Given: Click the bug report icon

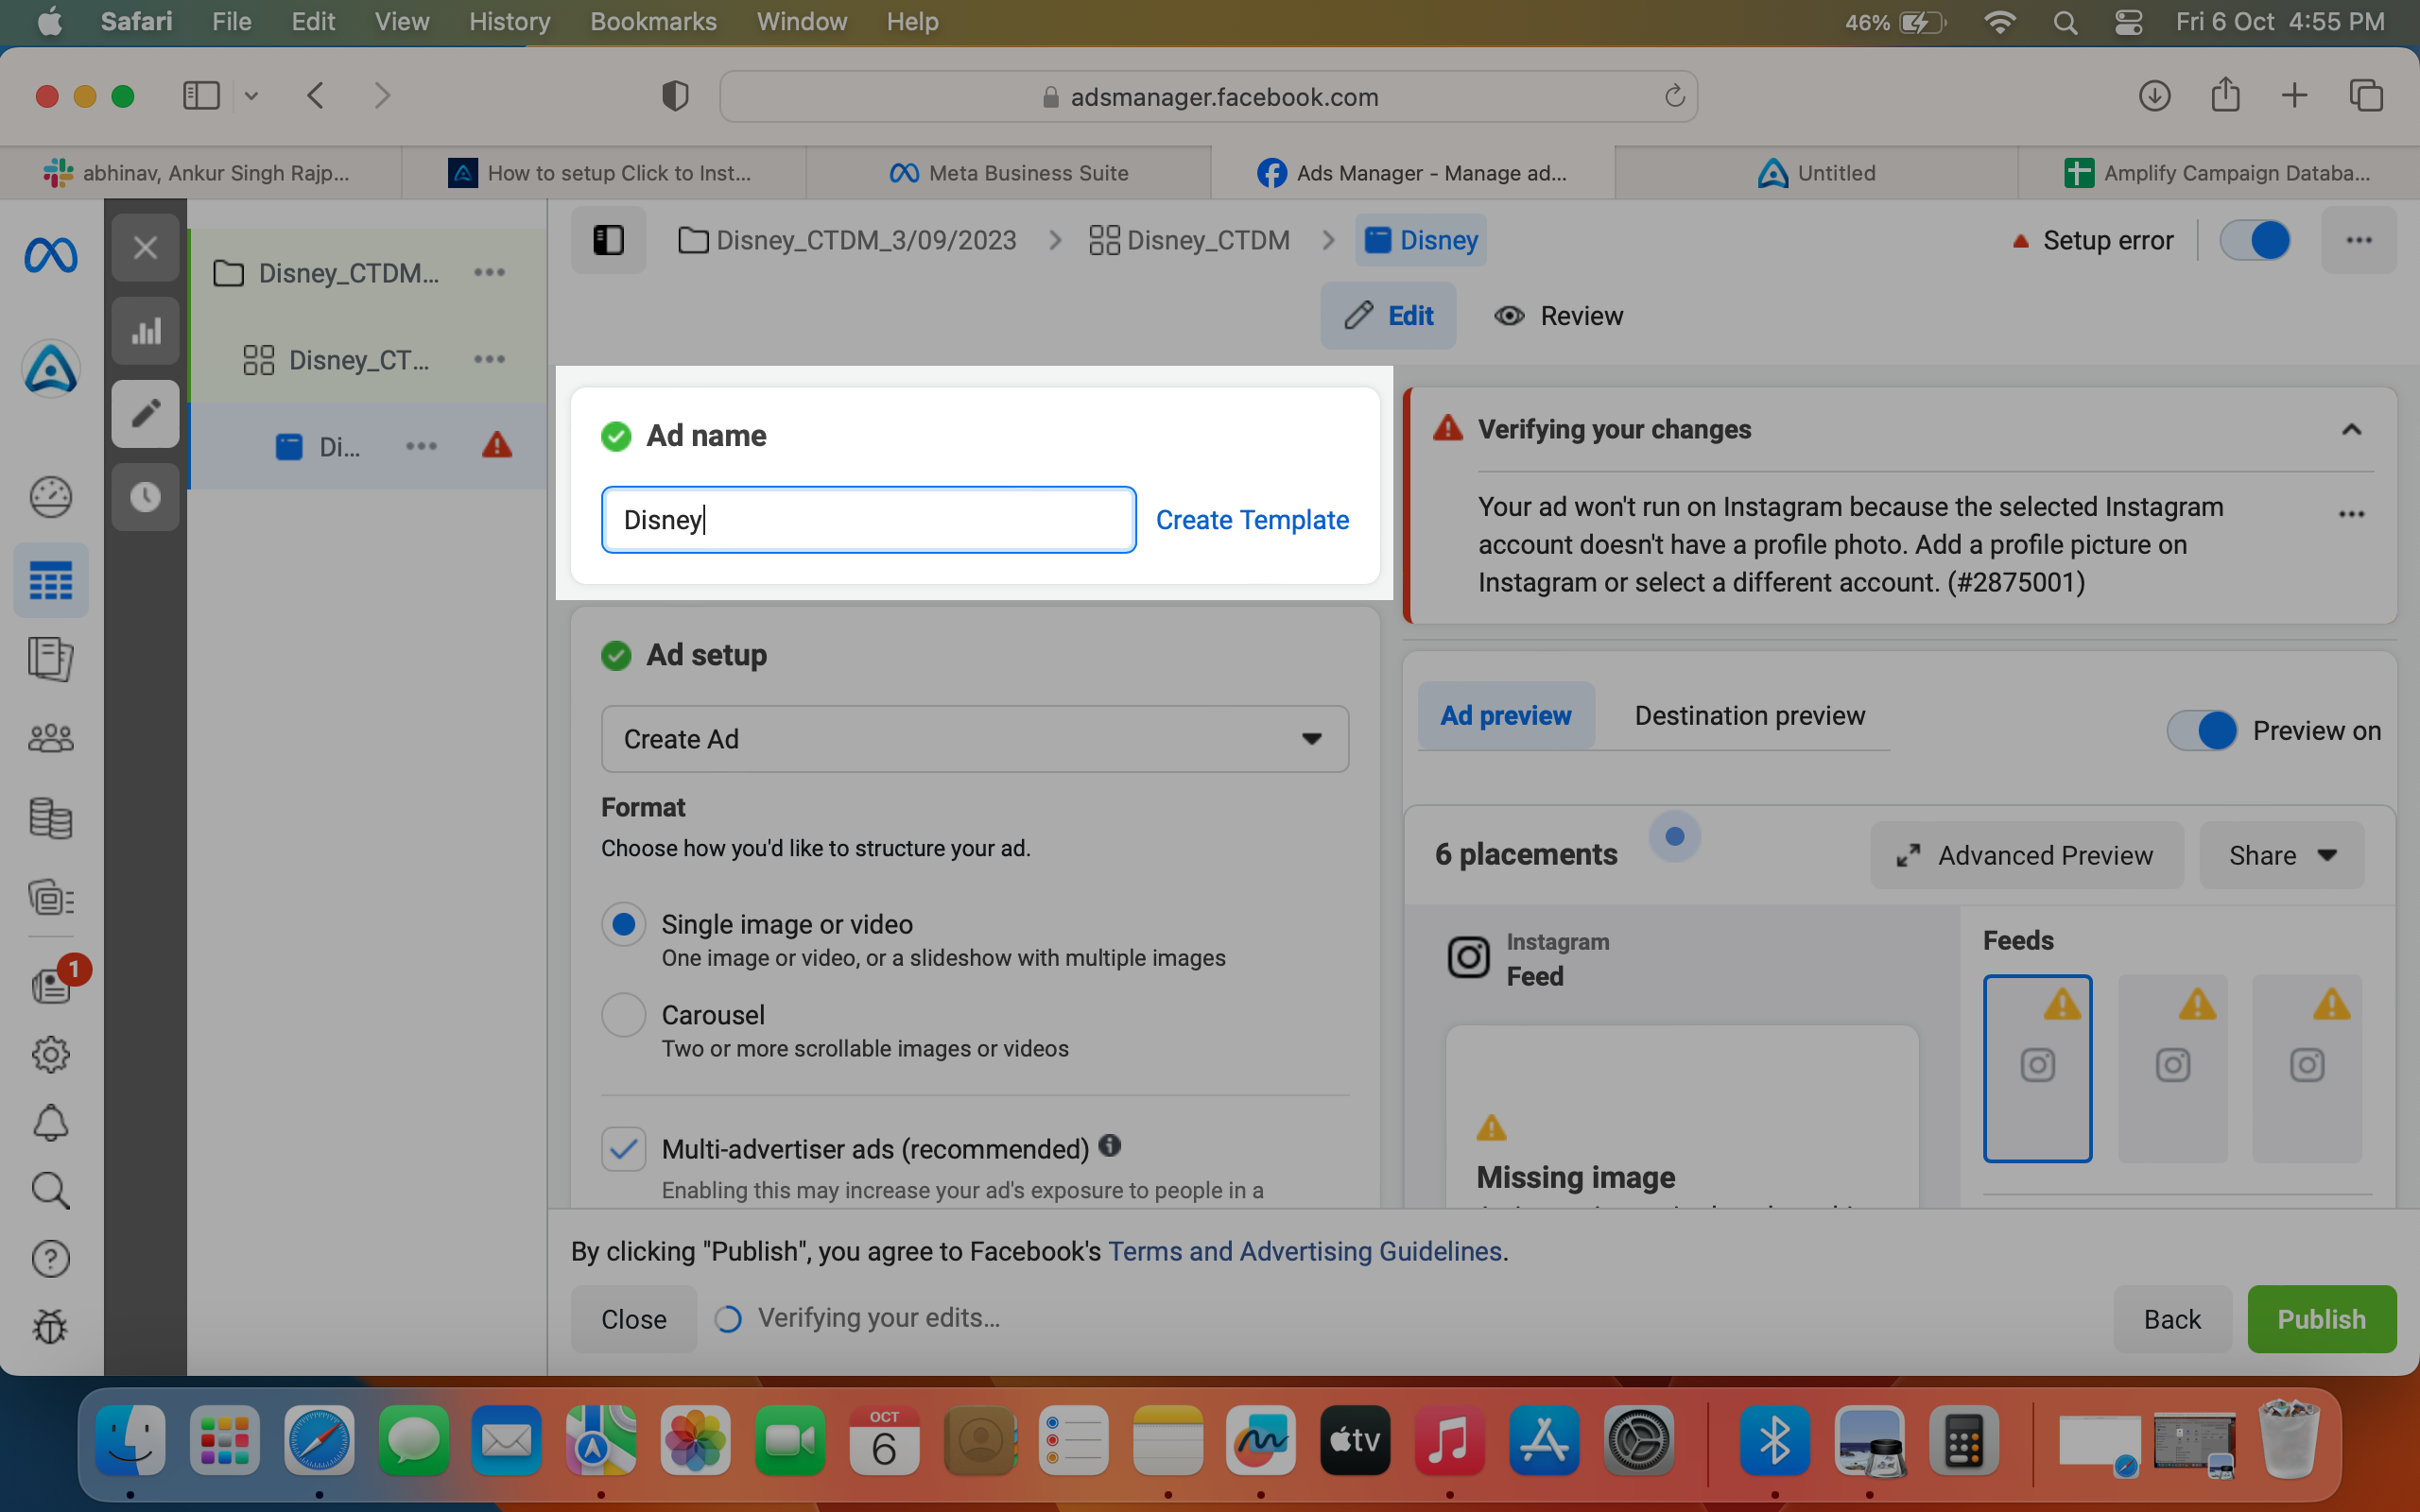Looking at the screenshot, I should pyautogui.click(x=51, y=1327).
